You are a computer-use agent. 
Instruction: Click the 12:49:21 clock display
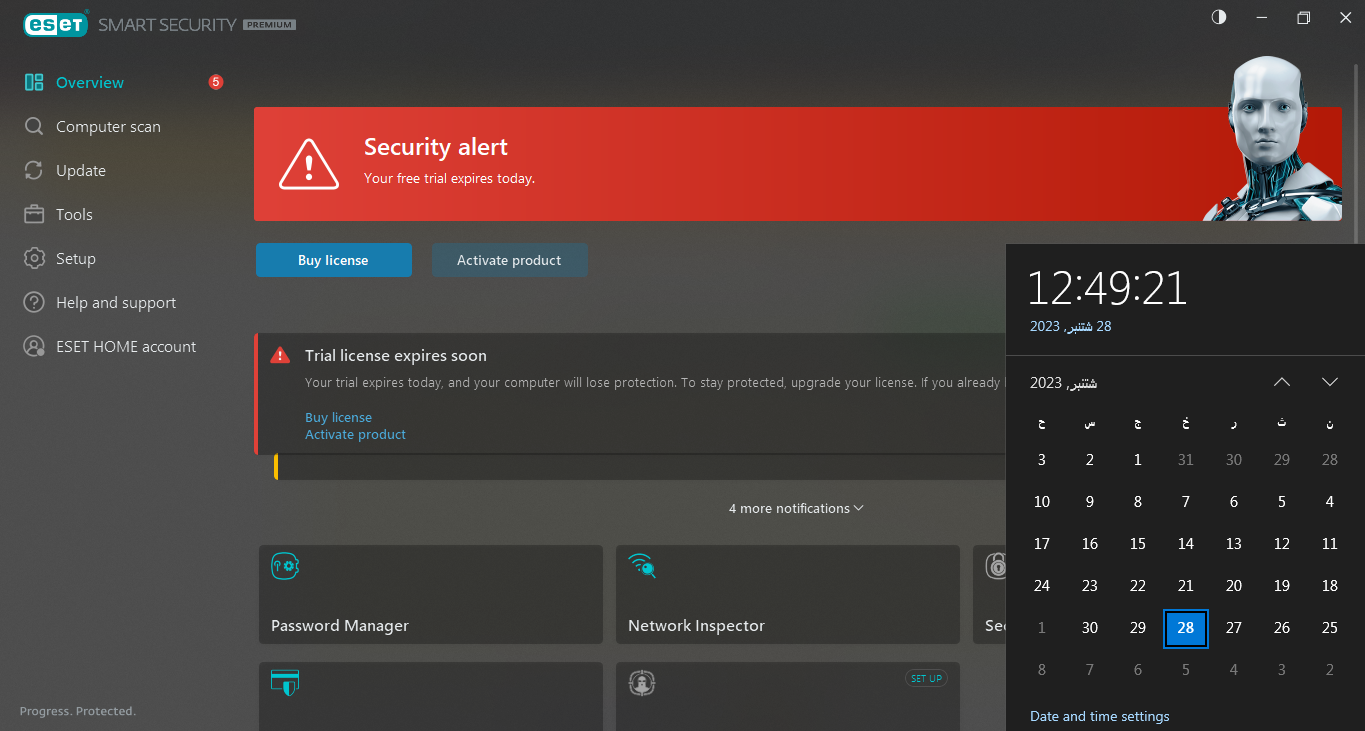(x=1108, y=288)
